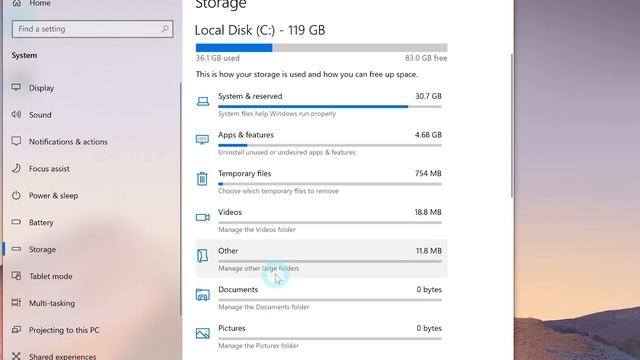The image size is (640, 360).
Task: Click the Home icon in sidebar
Action: 16,3
